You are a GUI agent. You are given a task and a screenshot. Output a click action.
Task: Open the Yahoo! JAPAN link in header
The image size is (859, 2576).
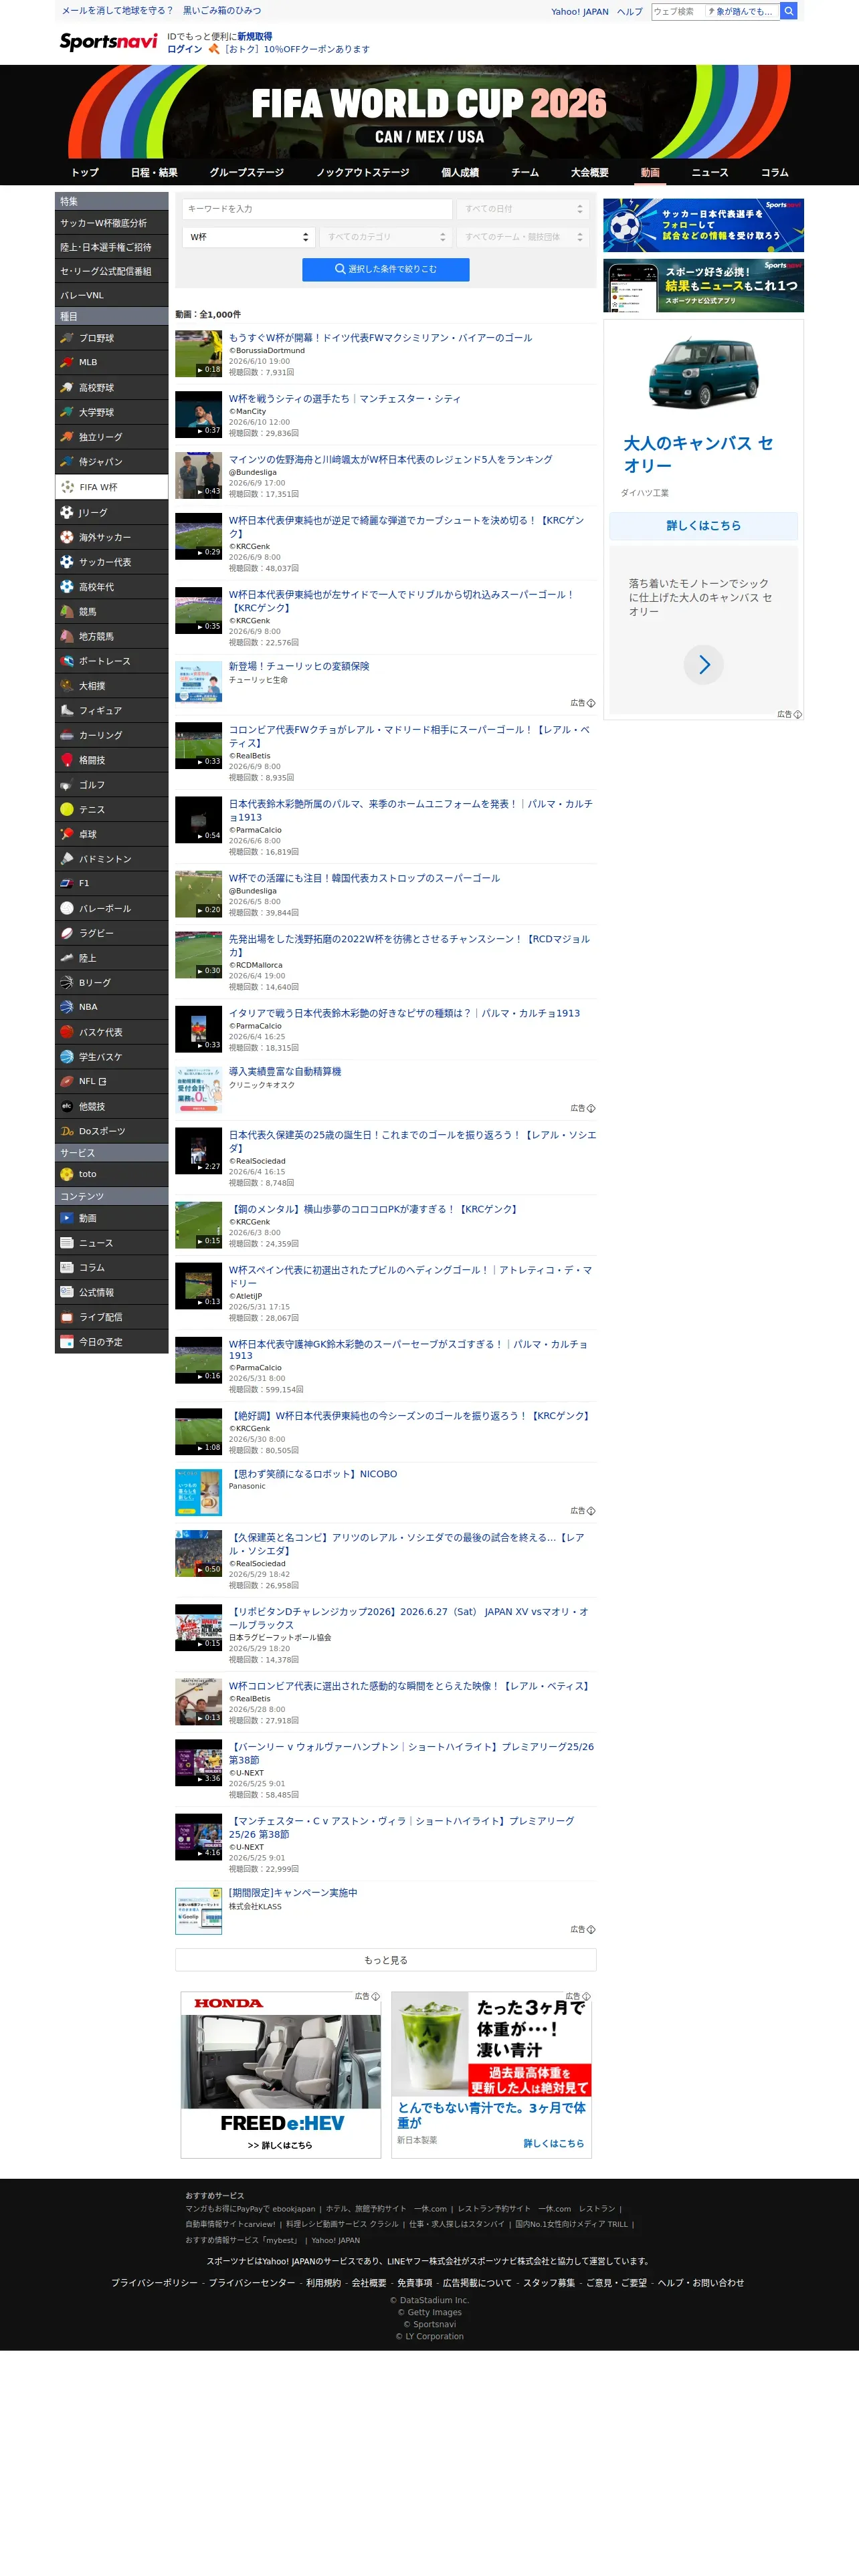pos(580,12)
